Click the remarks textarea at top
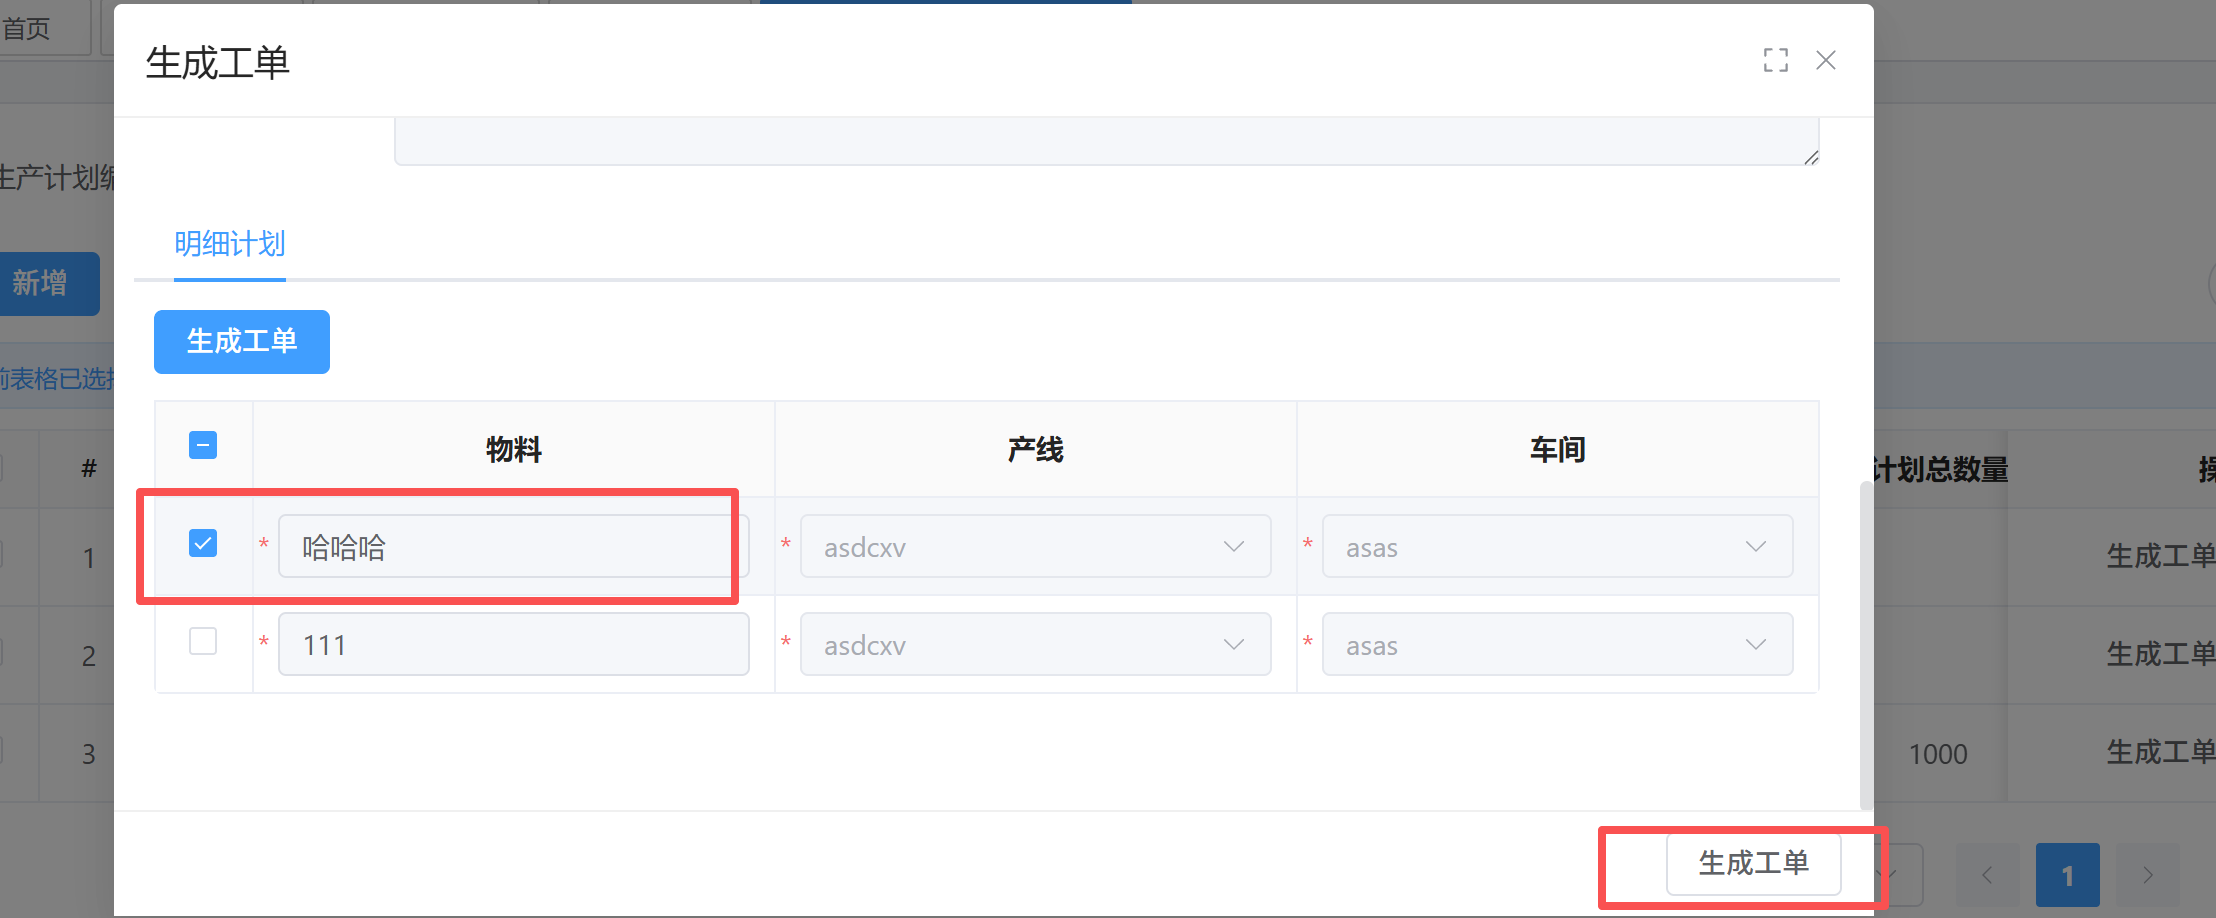2216x918 pixels. click(1100, 141)
